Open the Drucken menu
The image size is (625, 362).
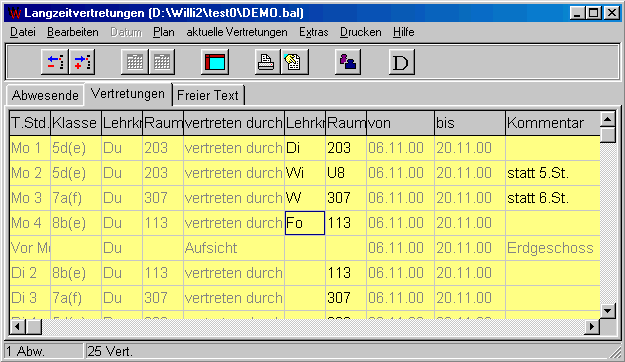[x=360, y=32]
